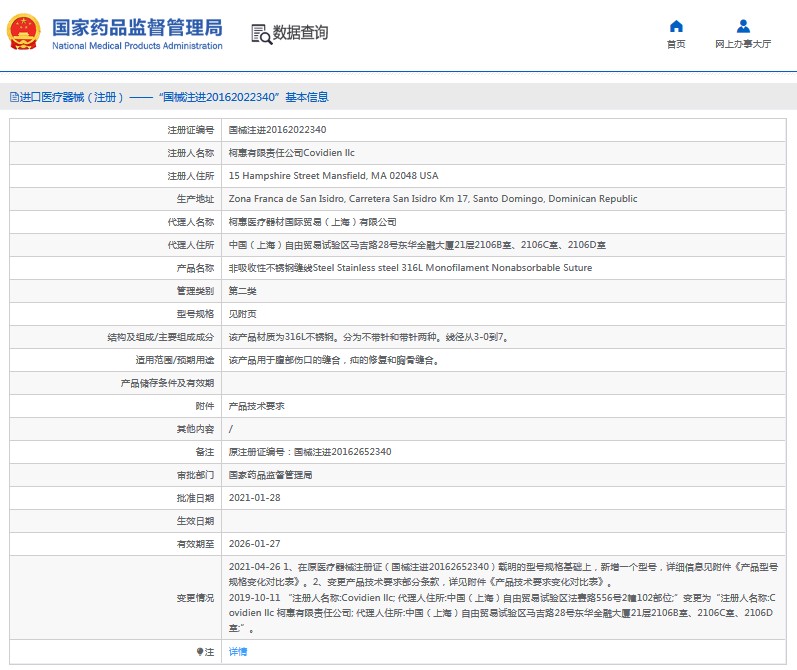Click the product name Steel Stainless steel suture
The width and height of the screenshot is (797, 670).
(x=410, y=268)
